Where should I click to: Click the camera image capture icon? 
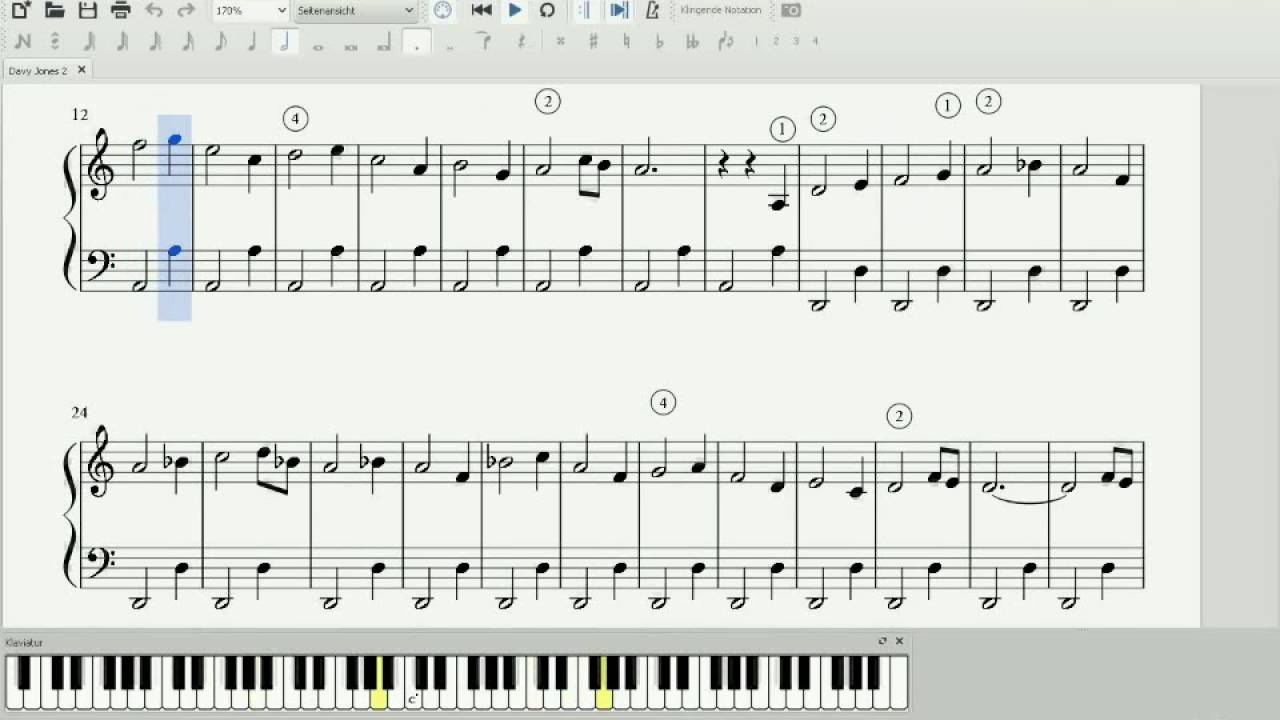click(791, 10)
